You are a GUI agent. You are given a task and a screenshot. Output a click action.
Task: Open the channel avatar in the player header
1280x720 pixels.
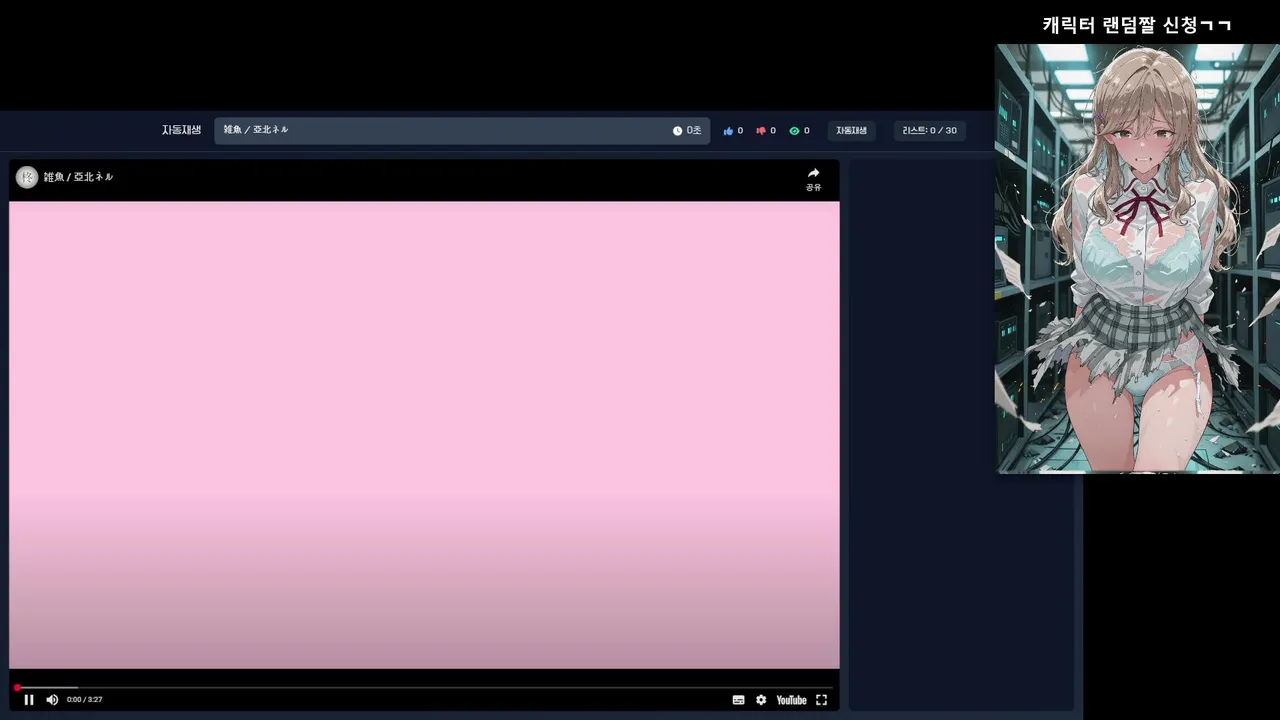(x=27, y=177)
